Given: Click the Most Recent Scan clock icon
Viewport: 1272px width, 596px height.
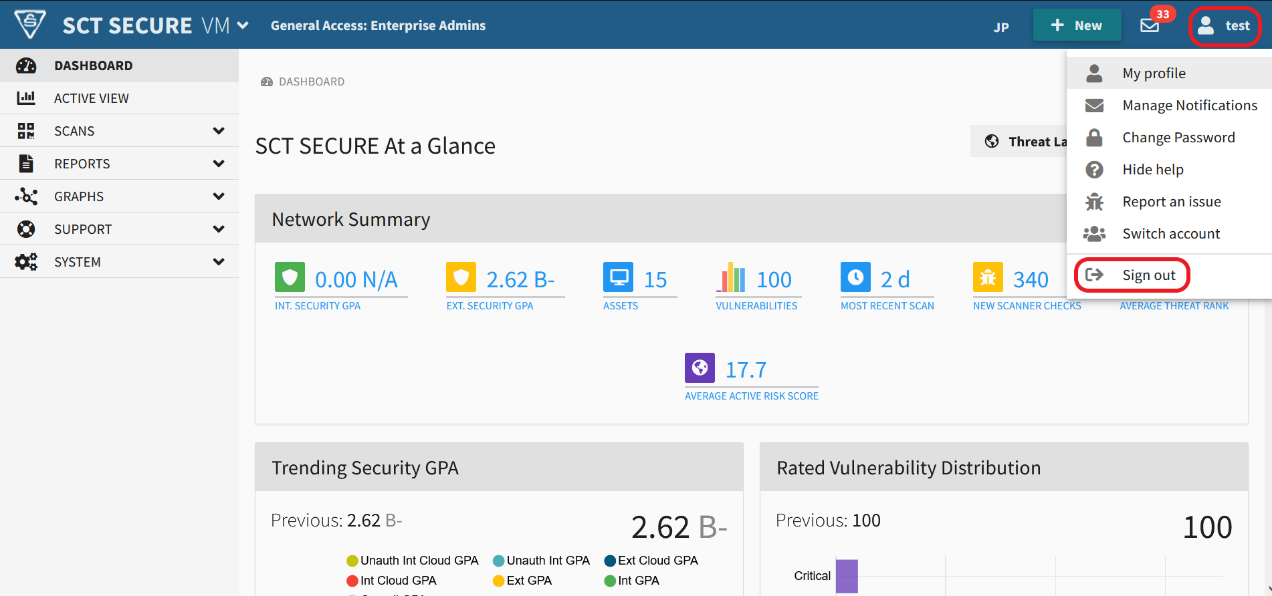Looking at the screenshot, I should point(856,277).
